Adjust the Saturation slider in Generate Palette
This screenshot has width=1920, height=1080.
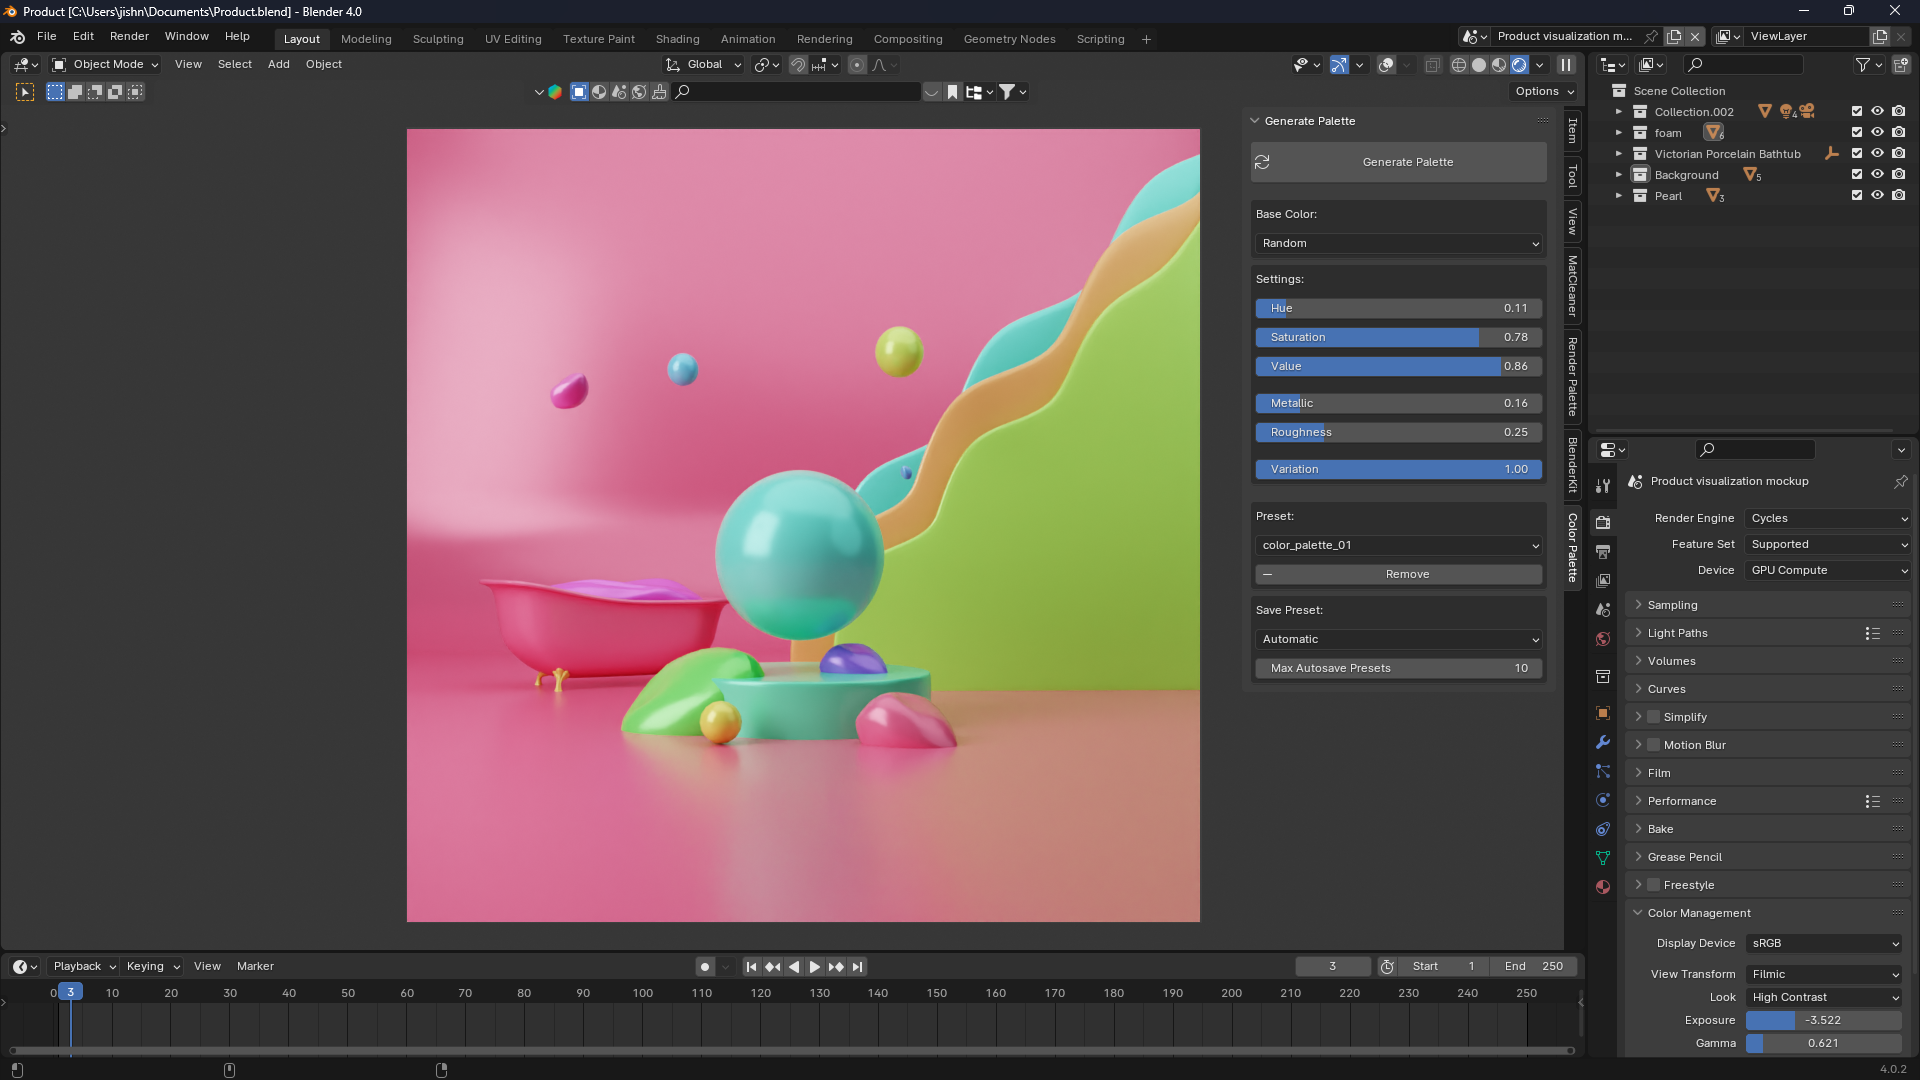pos(1398,337)
